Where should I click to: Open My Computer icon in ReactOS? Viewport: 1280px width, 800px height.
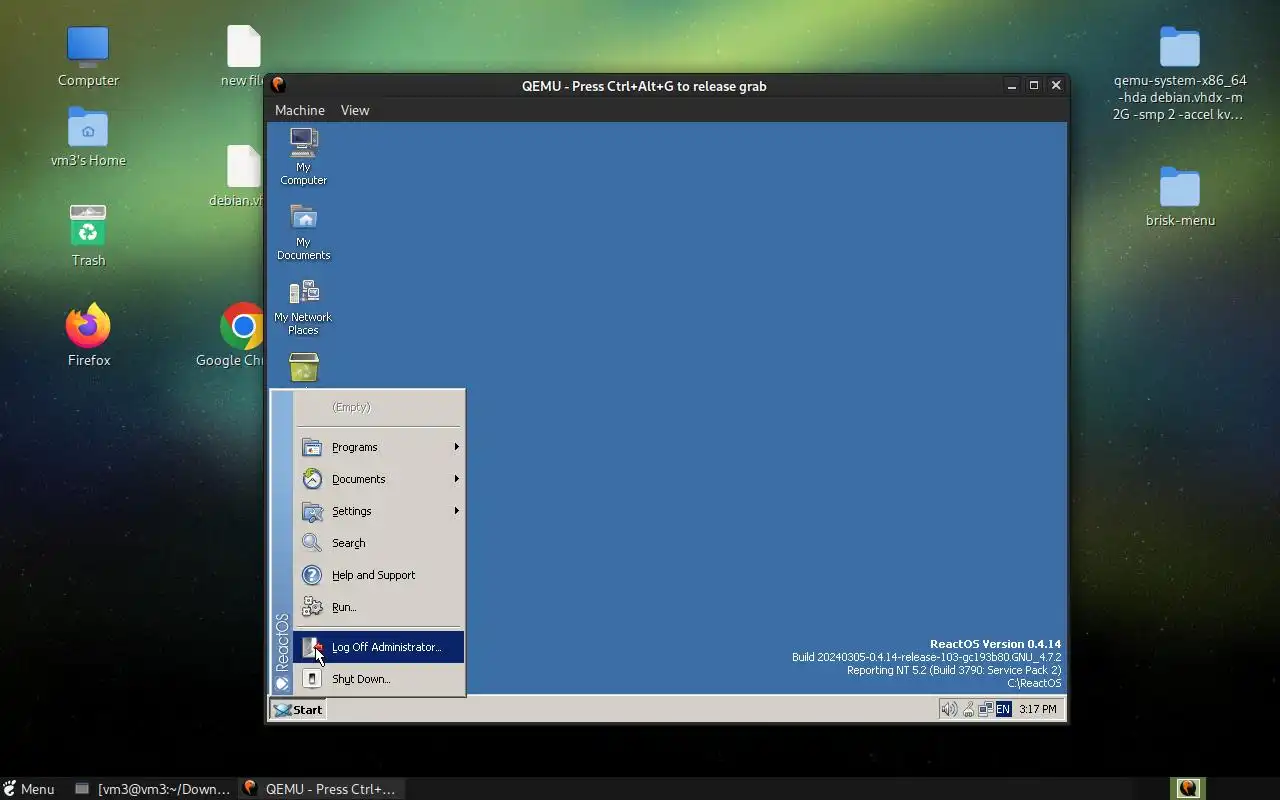(304, 143)
